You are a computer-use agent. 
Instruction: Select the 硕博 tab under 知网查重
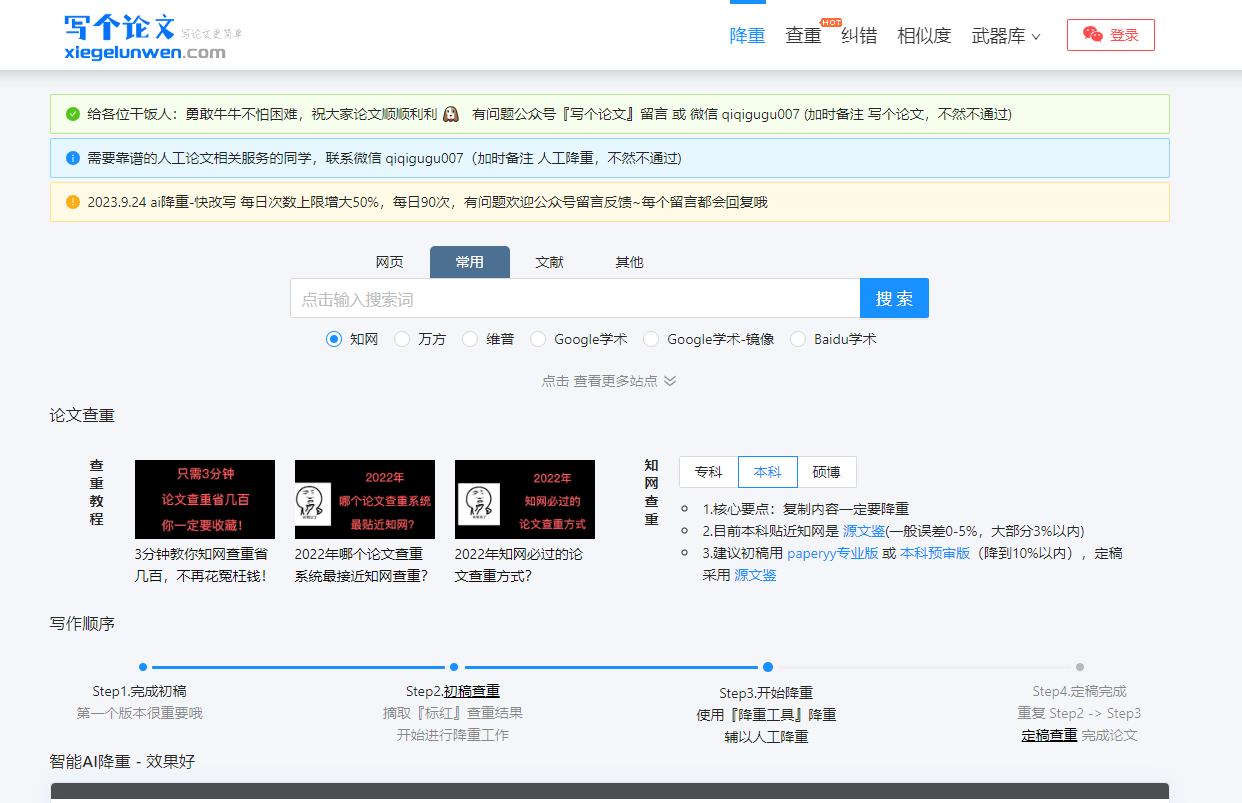tap(827, 472)
